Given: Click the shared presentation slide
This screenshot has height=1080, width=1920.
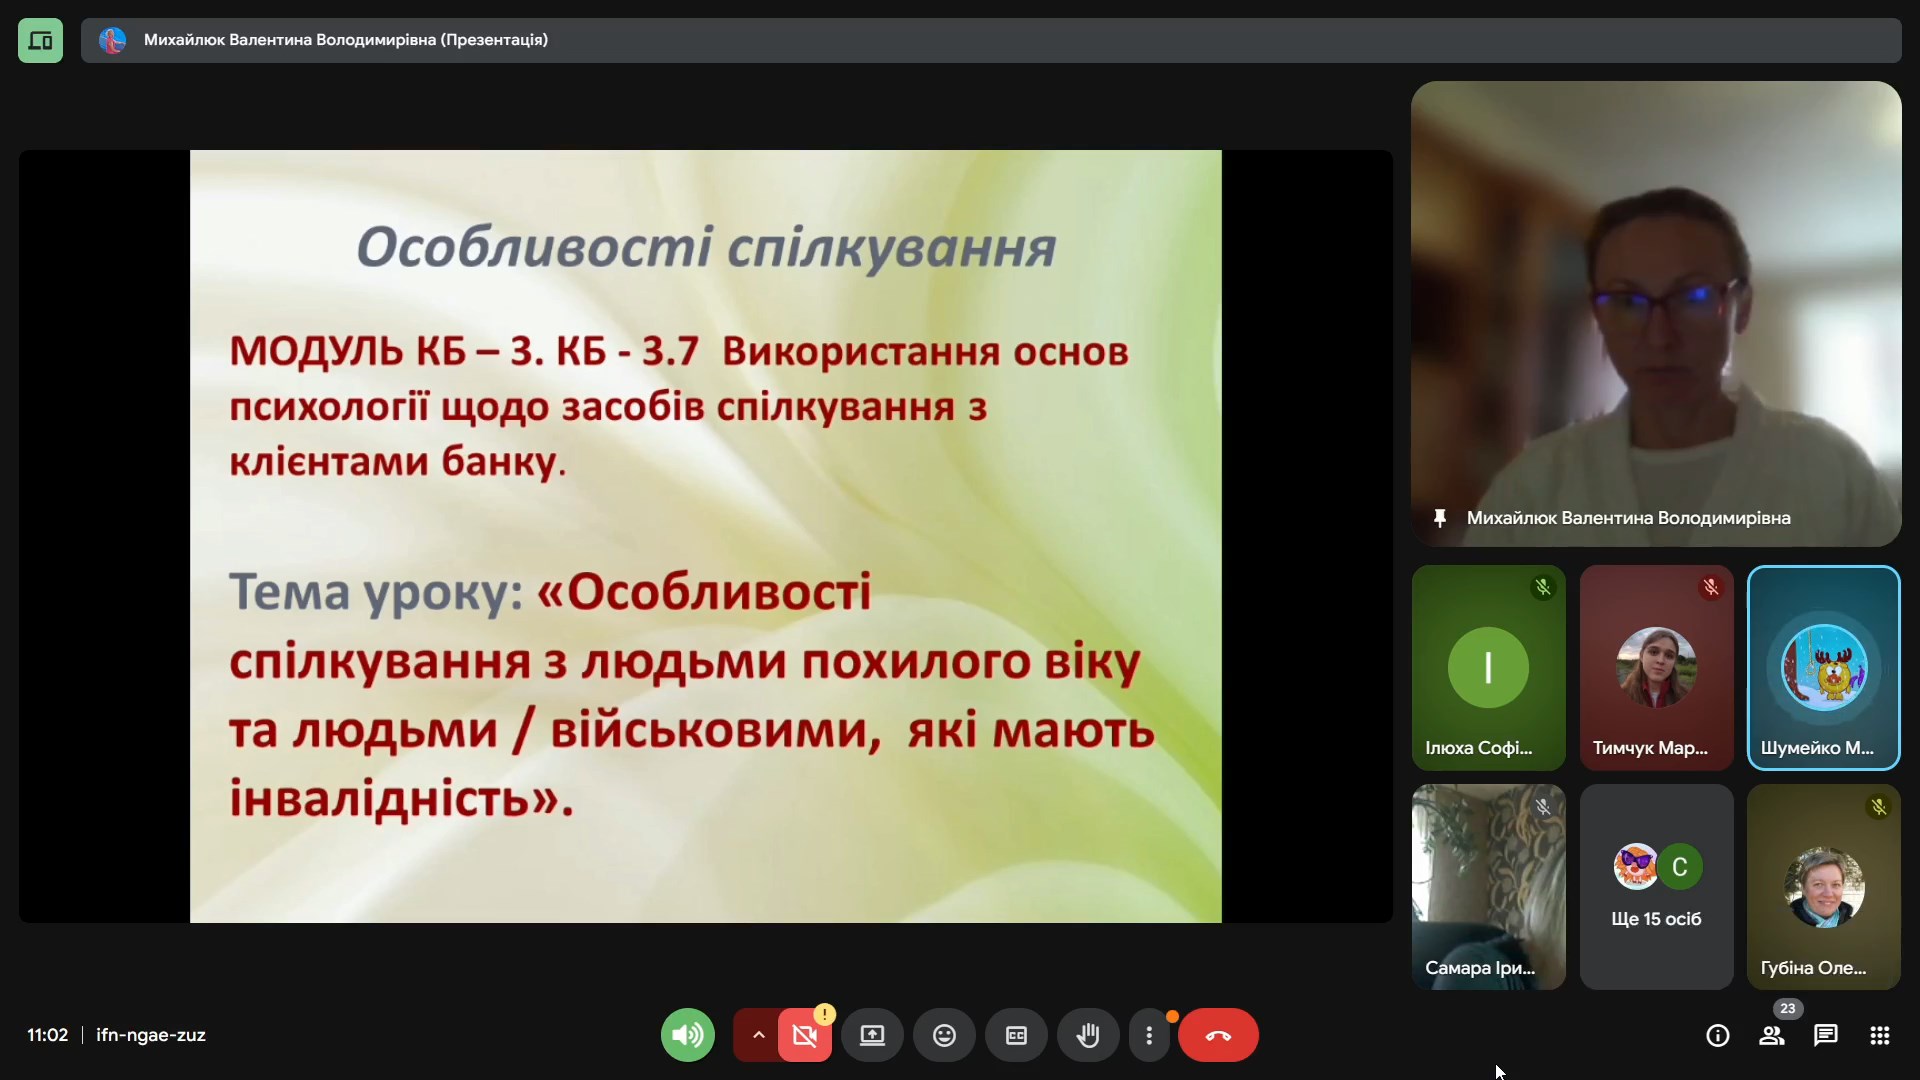Looking at the screenshot, I should click(705, 536).
